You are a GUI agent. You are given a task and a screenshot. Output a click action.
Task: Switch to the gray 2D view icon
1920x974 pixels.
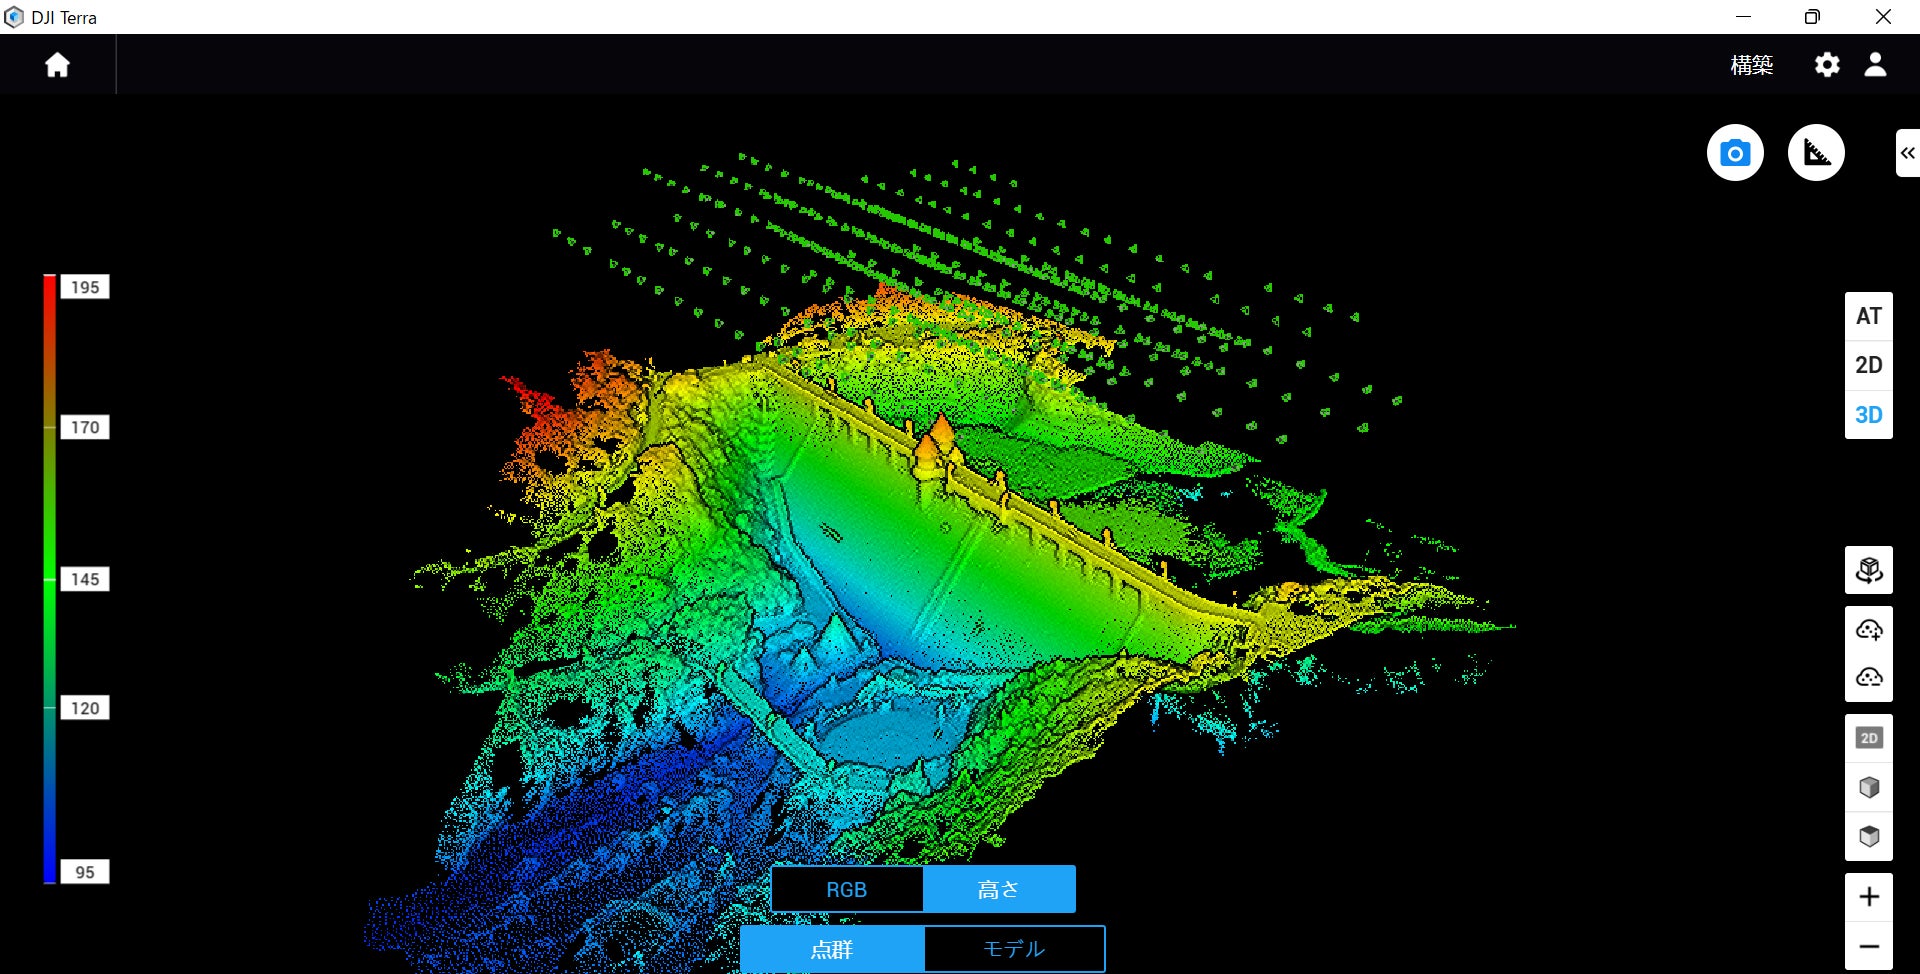point(1868,738)
